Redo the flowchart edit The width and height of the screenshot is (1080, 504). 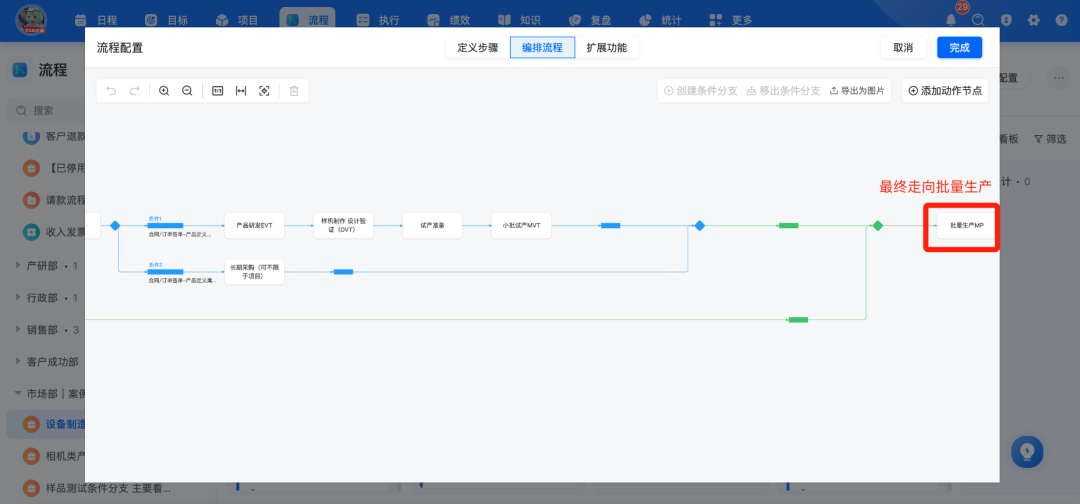134,91
